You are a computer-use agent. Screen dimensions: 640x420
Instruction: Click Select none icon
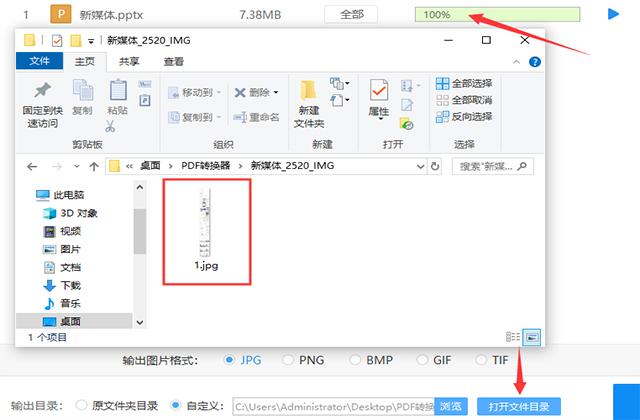click(x=442, y=100)
